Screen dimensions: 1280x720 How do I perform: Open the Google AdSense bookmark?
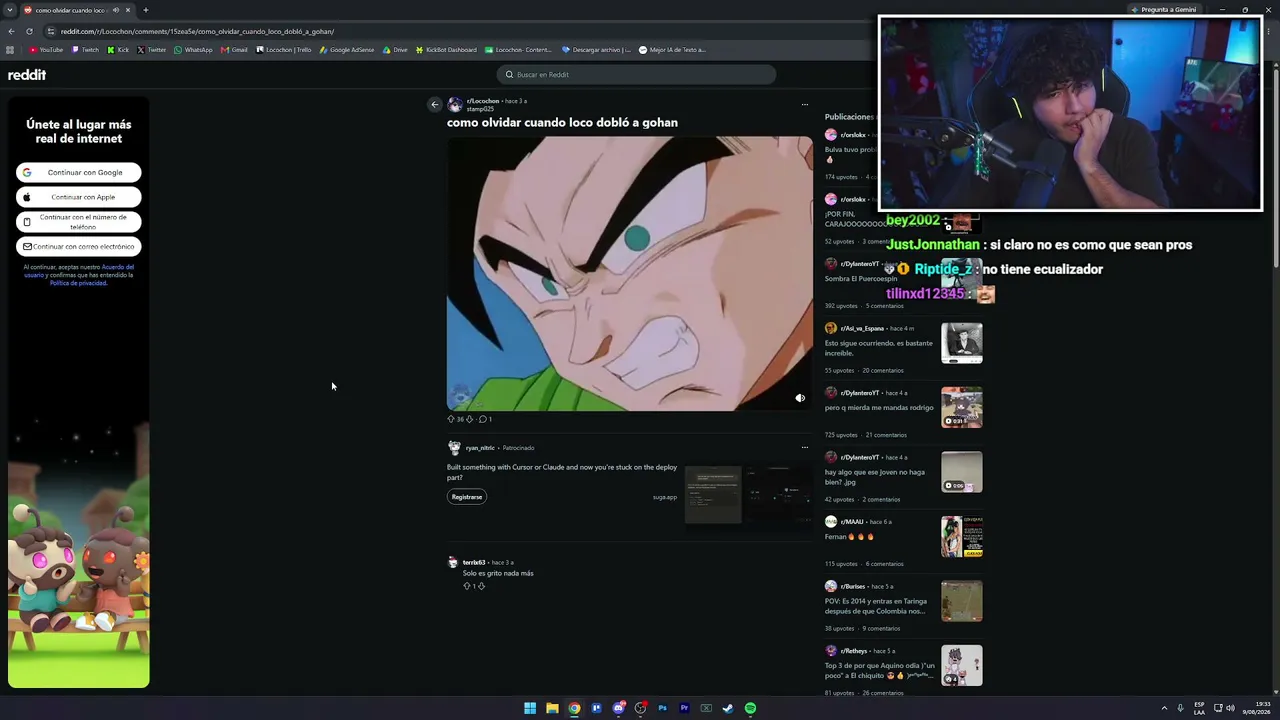pyautogui.click(x=347, y=50)
